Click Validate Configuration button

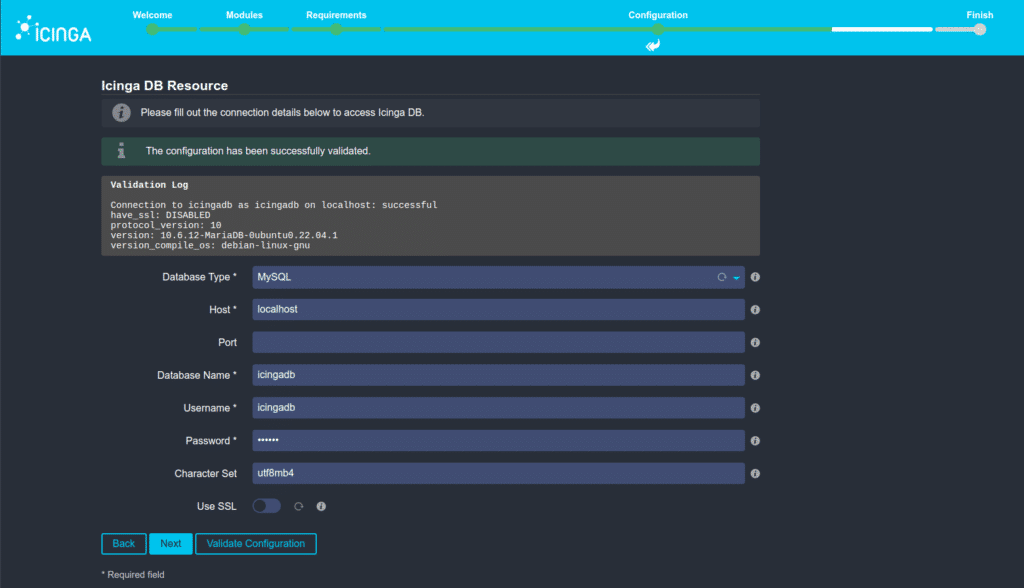point(255,544)
